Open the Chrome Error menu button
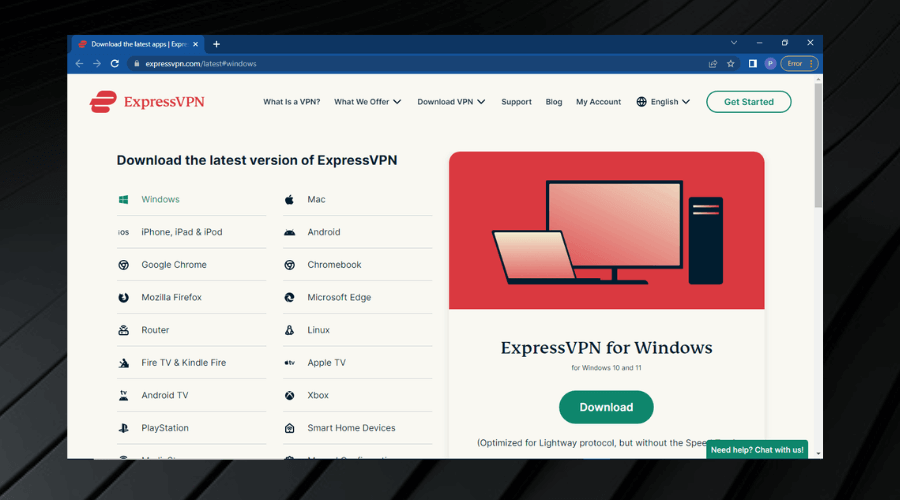This screenshot has width=900, height=500. [x=800, y=64]
